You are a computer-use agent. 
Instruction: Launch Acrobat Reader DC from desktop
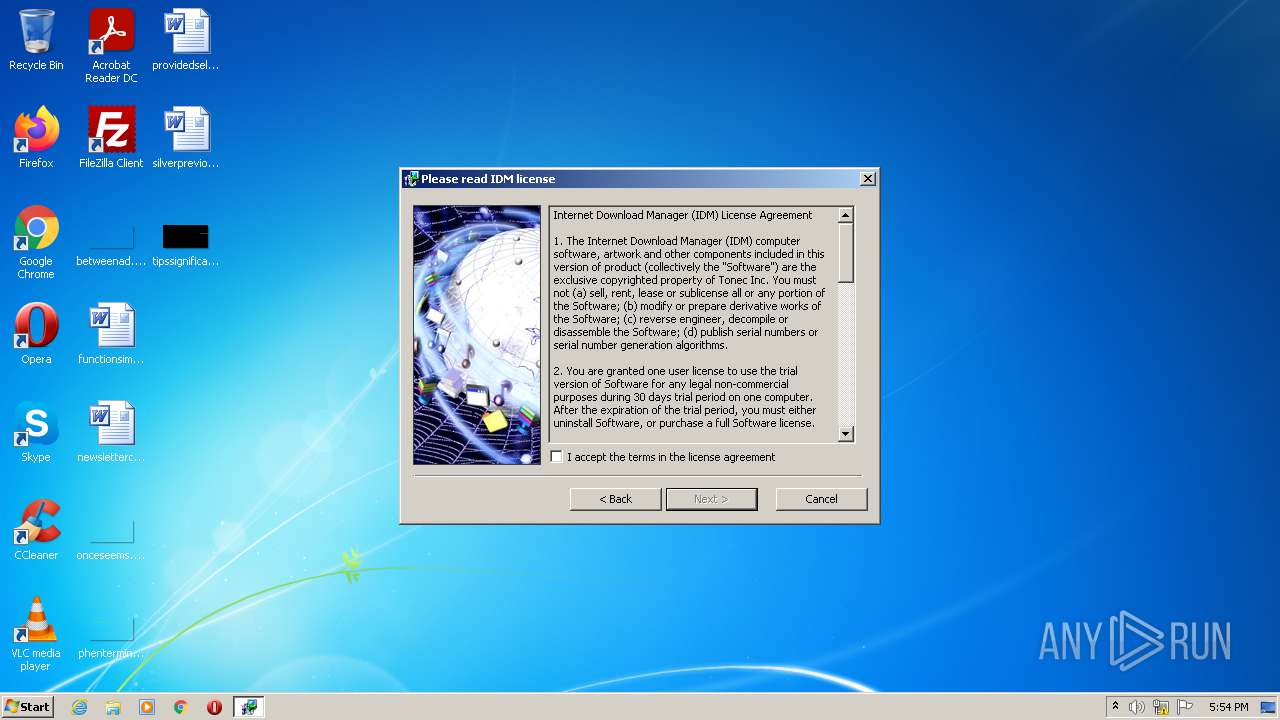point(111,46)
